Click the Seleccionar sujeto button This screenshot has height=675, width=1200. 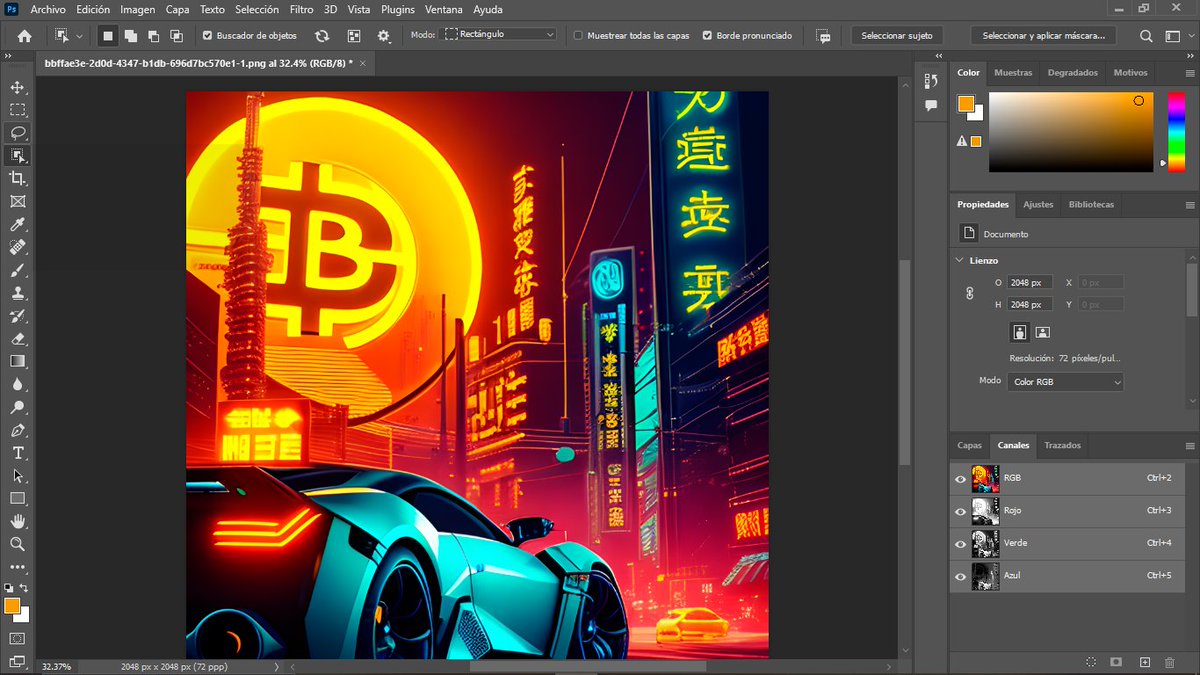tap(897, 35)
